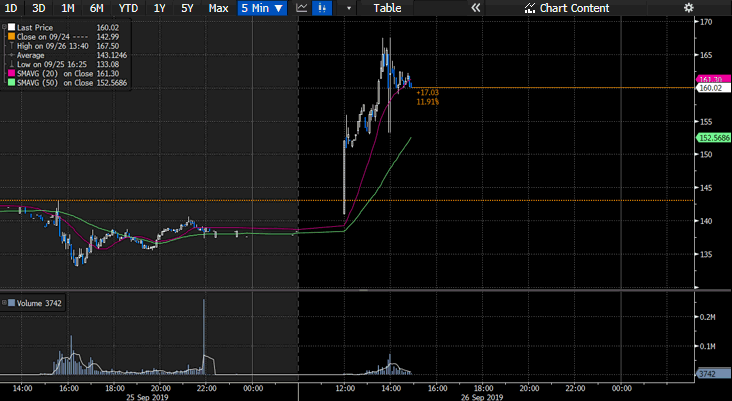
Task: Select the 1D time range
Action: coord(11,8)
